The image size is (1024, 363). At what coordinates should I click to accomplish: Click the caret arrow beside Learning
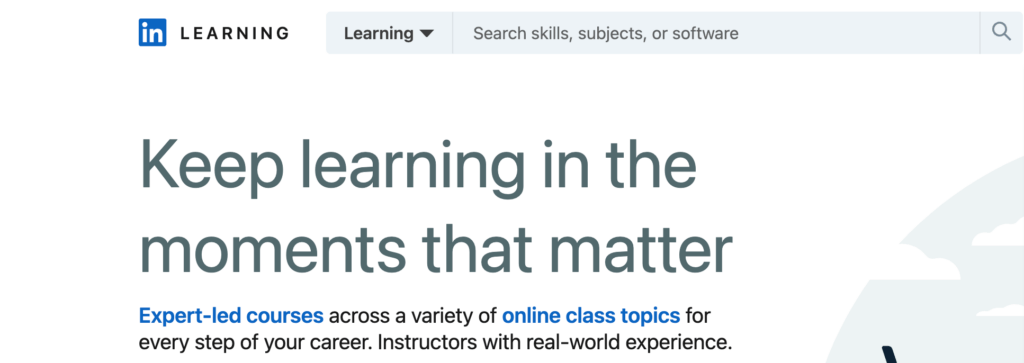426,33
